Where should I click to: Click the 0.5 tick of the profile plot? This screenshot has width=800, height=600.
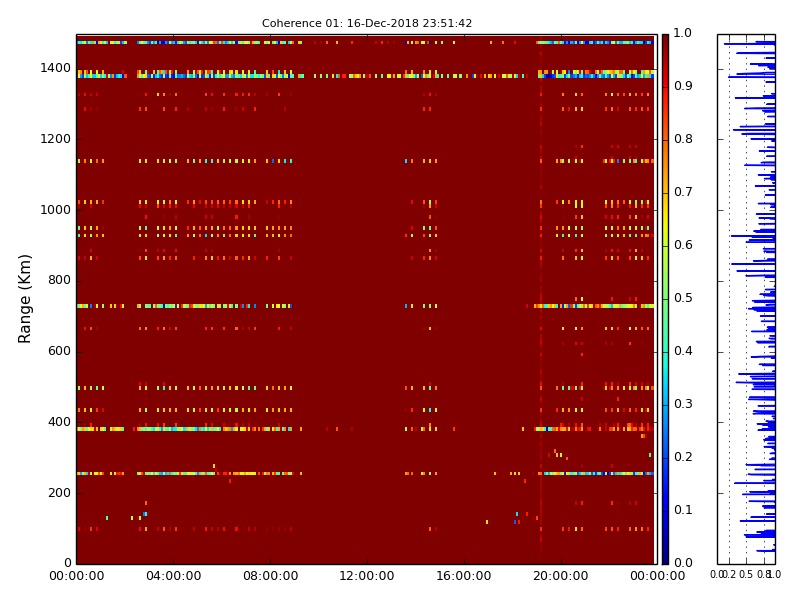(x=746, y=575)
